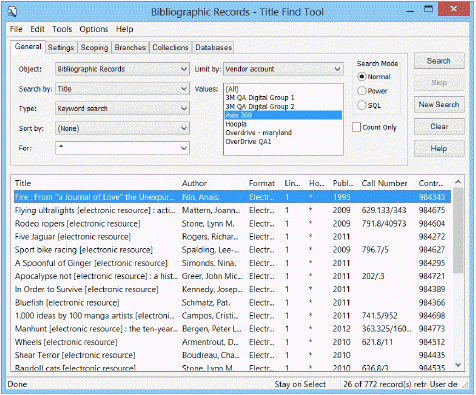Sort results by Format column header

[x=262, y=183]
